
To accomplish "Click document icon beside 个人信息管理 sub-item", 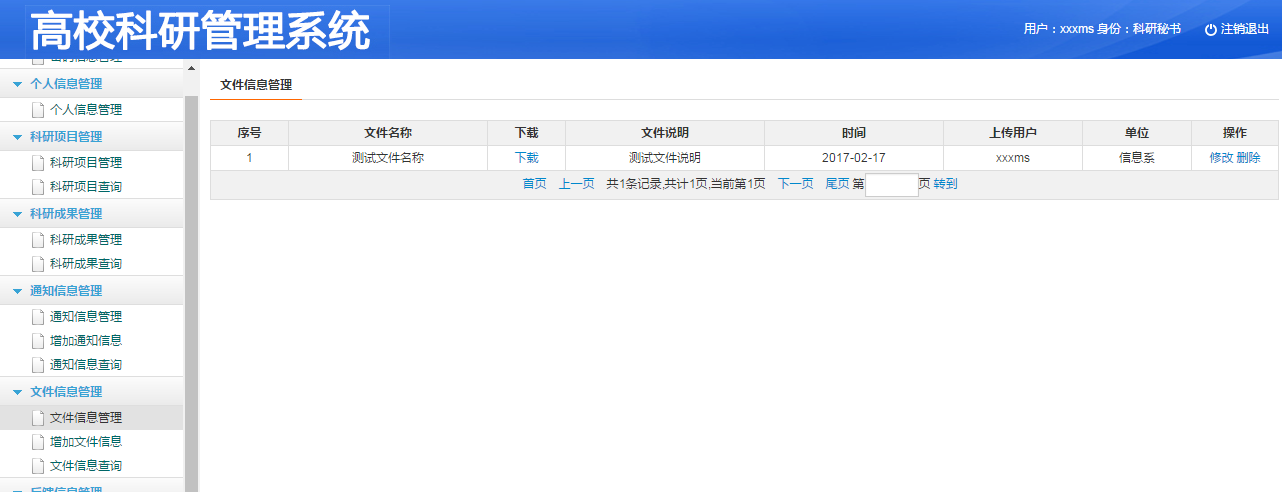I will coord(38,110).
